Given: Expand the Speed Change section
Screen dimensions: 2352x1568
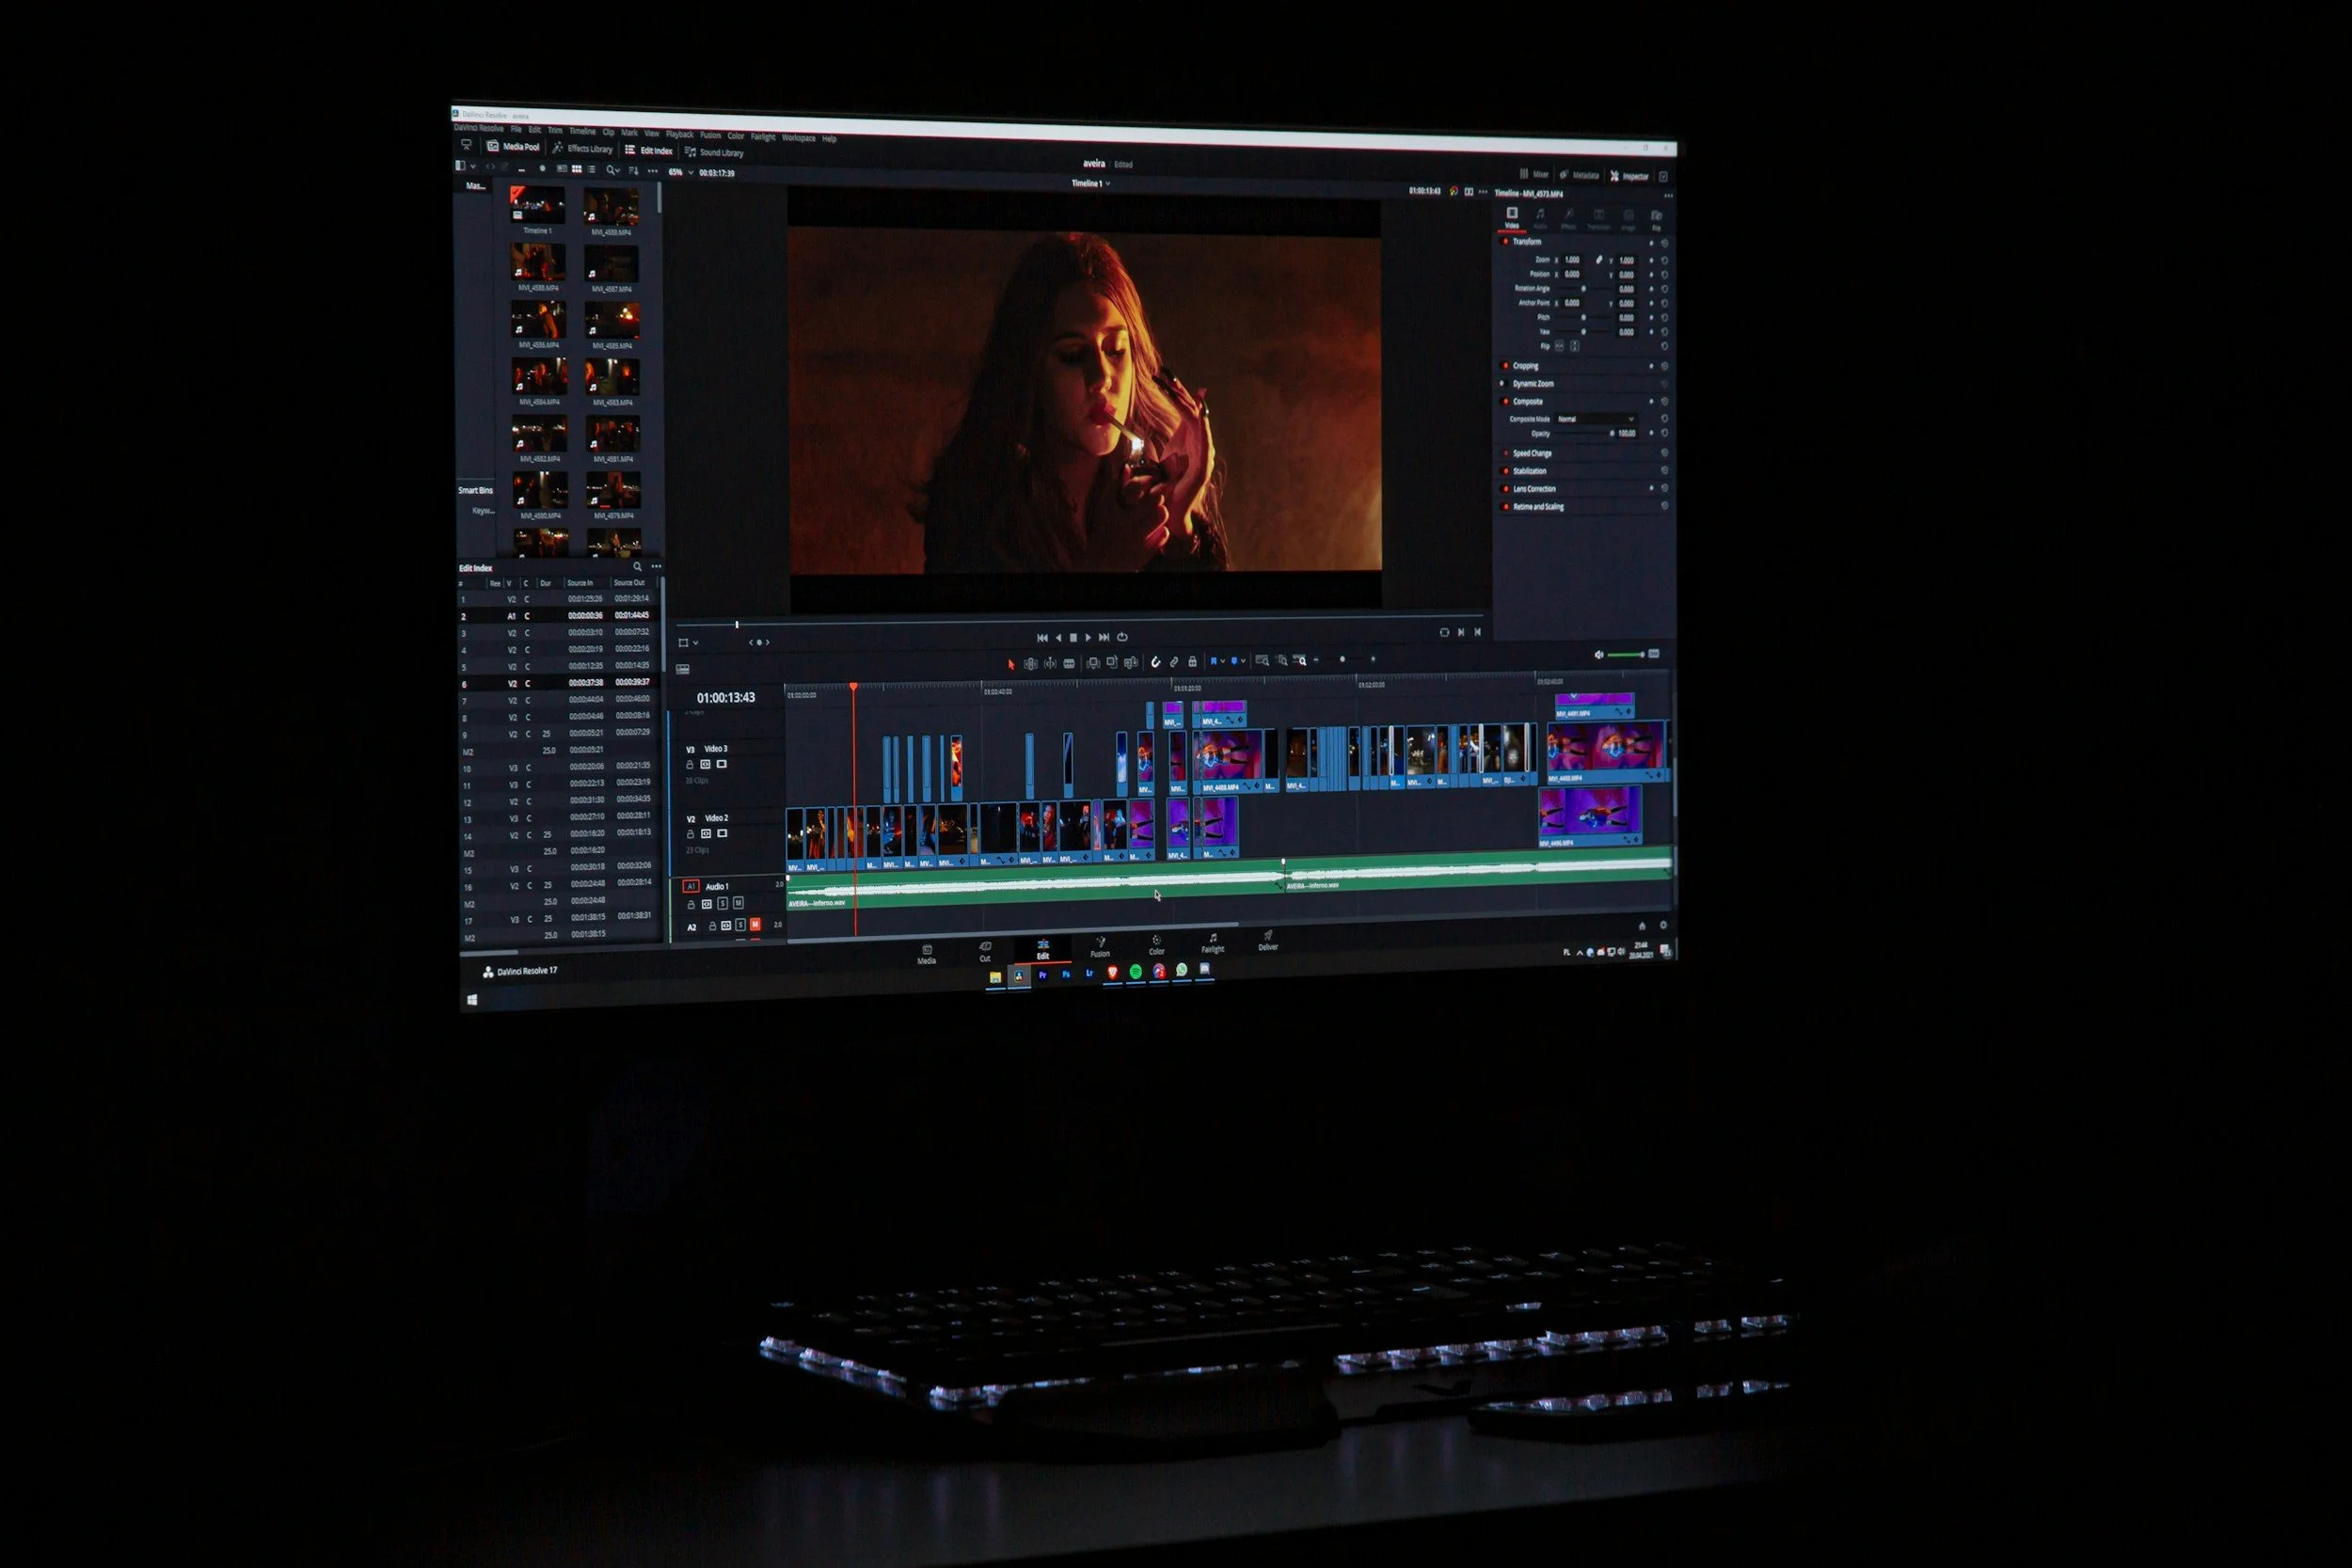Looking at the screenshot, I should point(1532,454).
